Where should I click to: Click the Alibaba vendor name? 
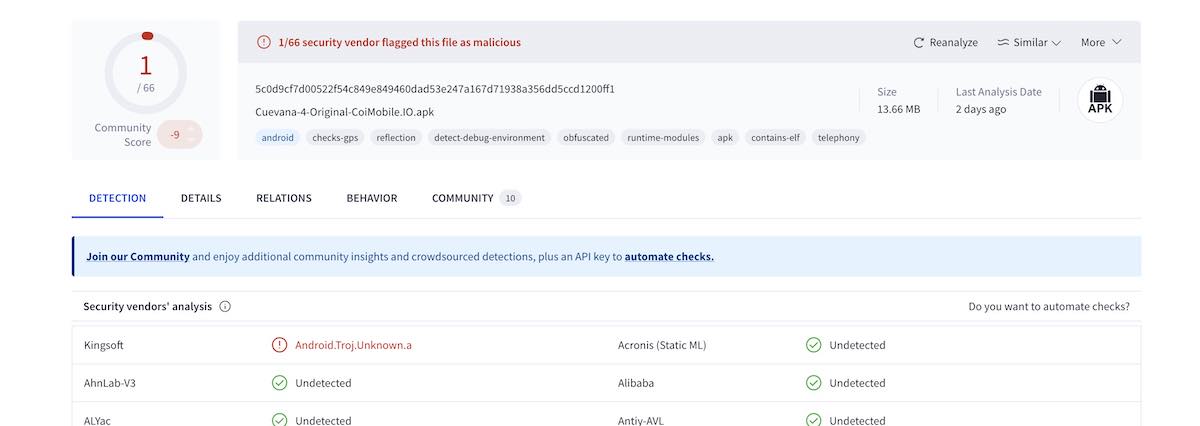636,383
